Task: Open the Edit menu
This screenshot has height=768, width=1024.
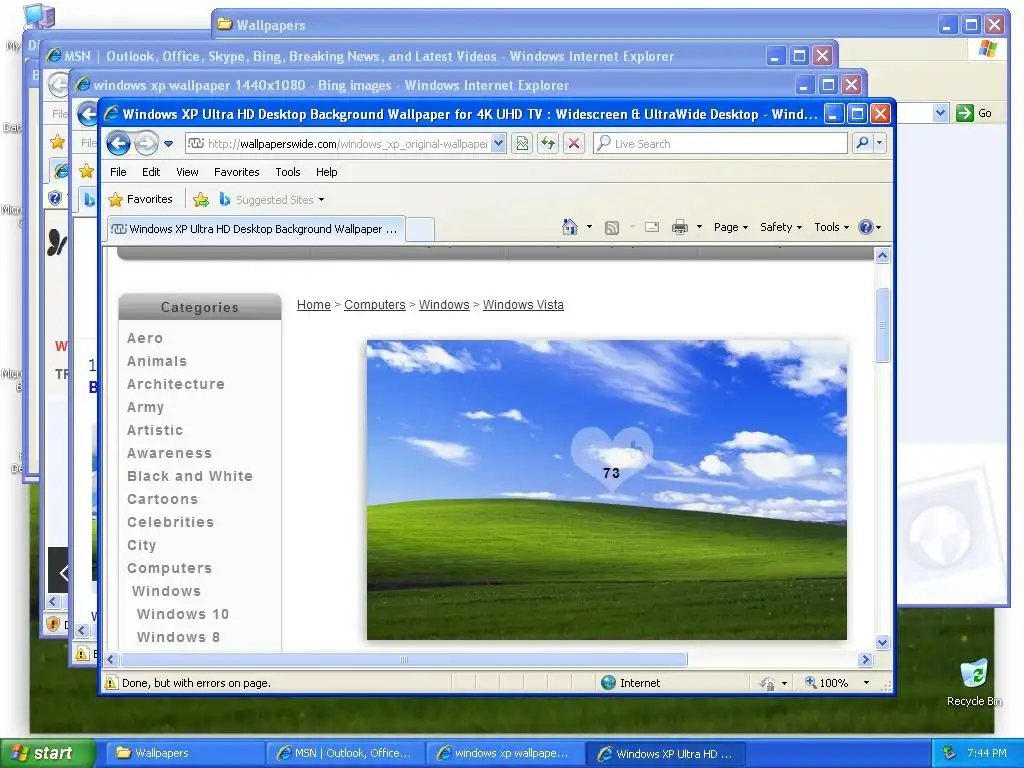Action: point(151,172)
